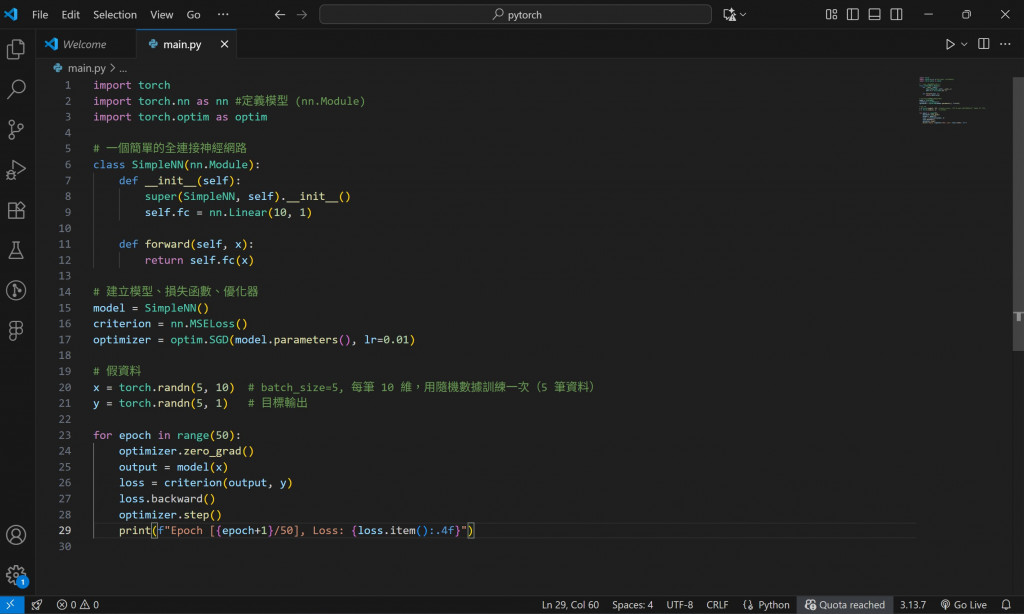Click Ln 29, Col 60 indicator
The height and width of the screenshot is (614, 1024).
pyautogui.click(x=570, y=605)
